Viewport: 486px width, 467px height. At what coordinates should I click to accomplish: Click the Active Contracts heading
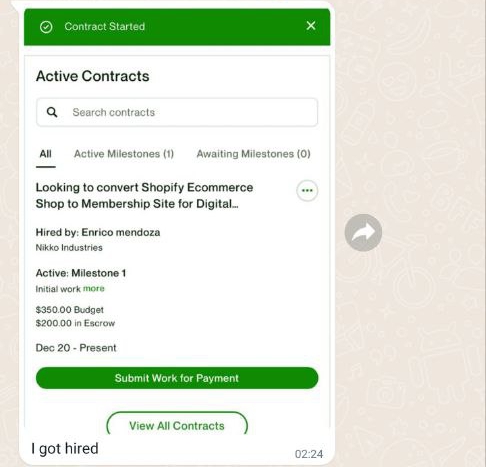[92, 76]
